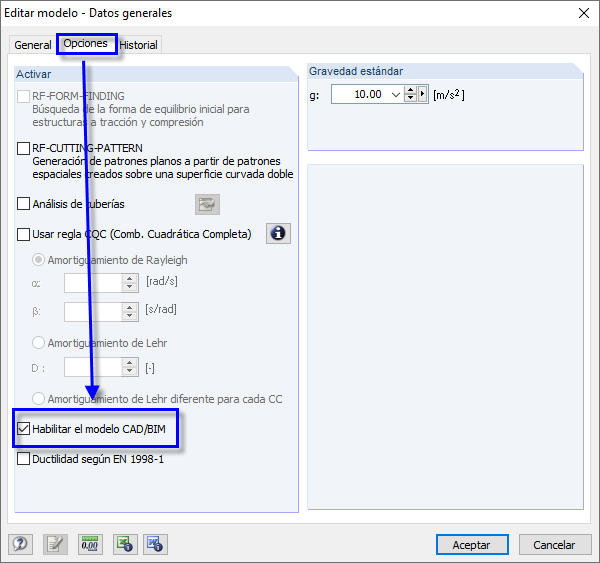Click the gravity g input field
The height and width of the screenshot is (563, 600).
pyautogui.click(x=360, y=94)
